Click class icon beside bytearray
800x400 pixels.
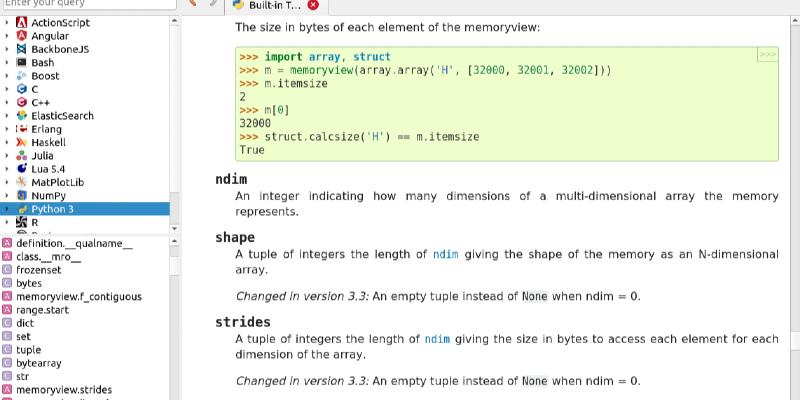[x=7, y=363]
